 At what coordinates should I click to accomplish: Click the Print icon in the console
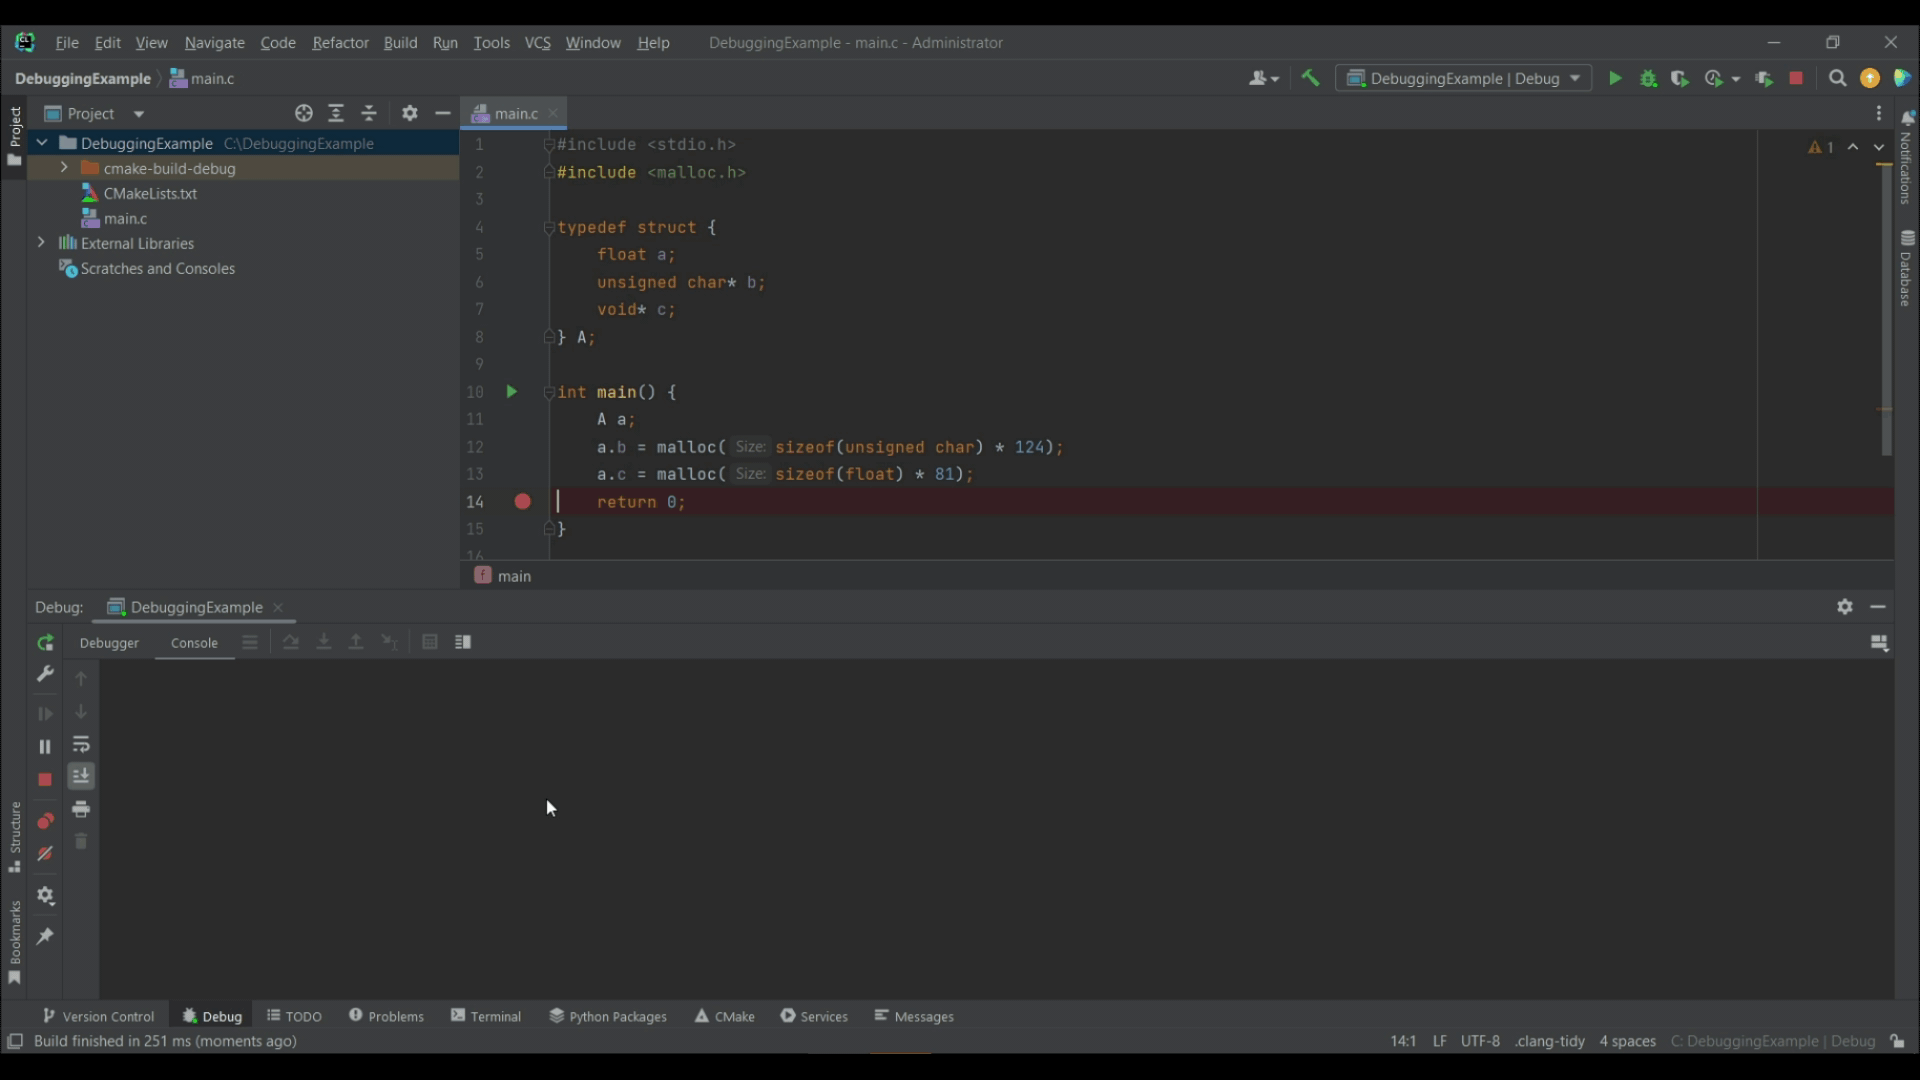pyautogui.click(x=81, y=809)
